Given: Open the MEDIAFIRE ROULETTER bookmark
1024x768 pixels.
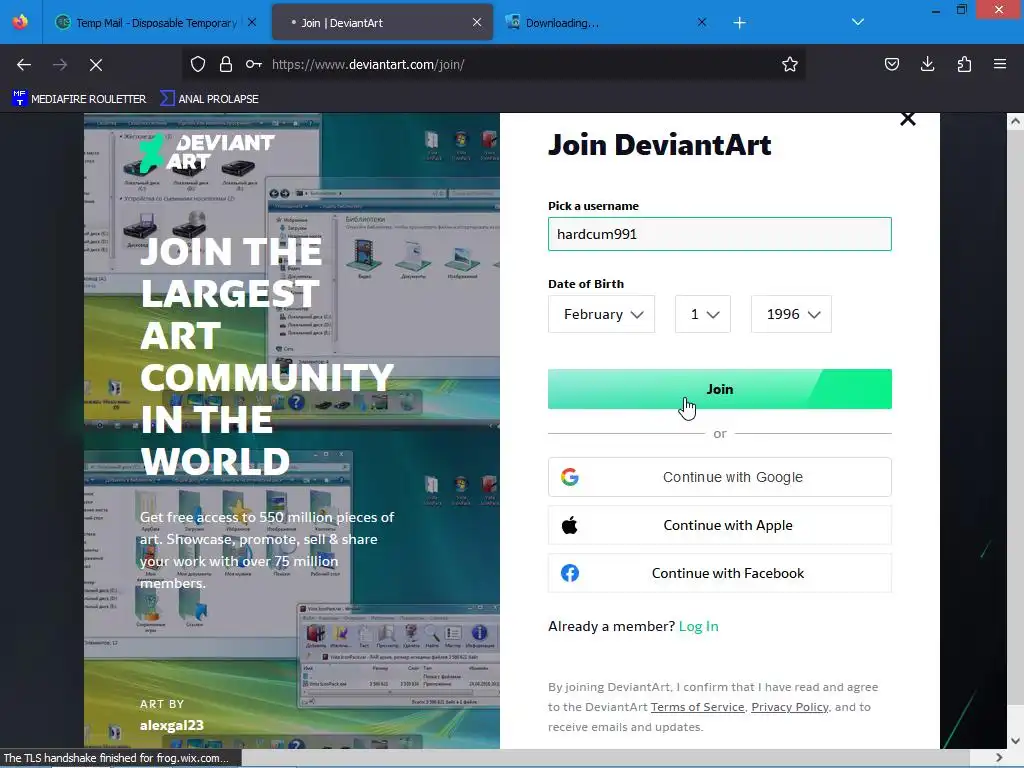Looking at the screenshot, I should 79,99.
